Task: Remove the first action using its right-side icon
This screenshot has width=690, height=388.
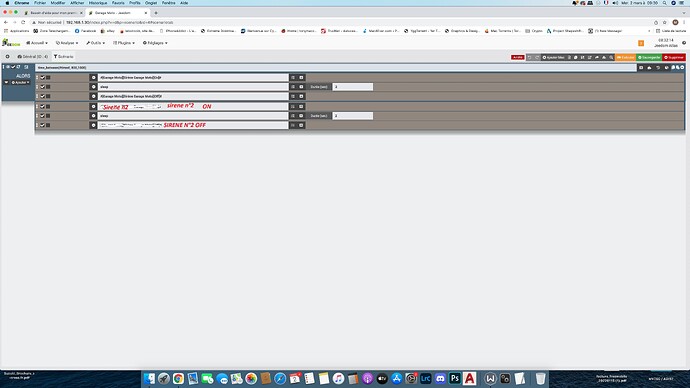Action: coord(301,77)
